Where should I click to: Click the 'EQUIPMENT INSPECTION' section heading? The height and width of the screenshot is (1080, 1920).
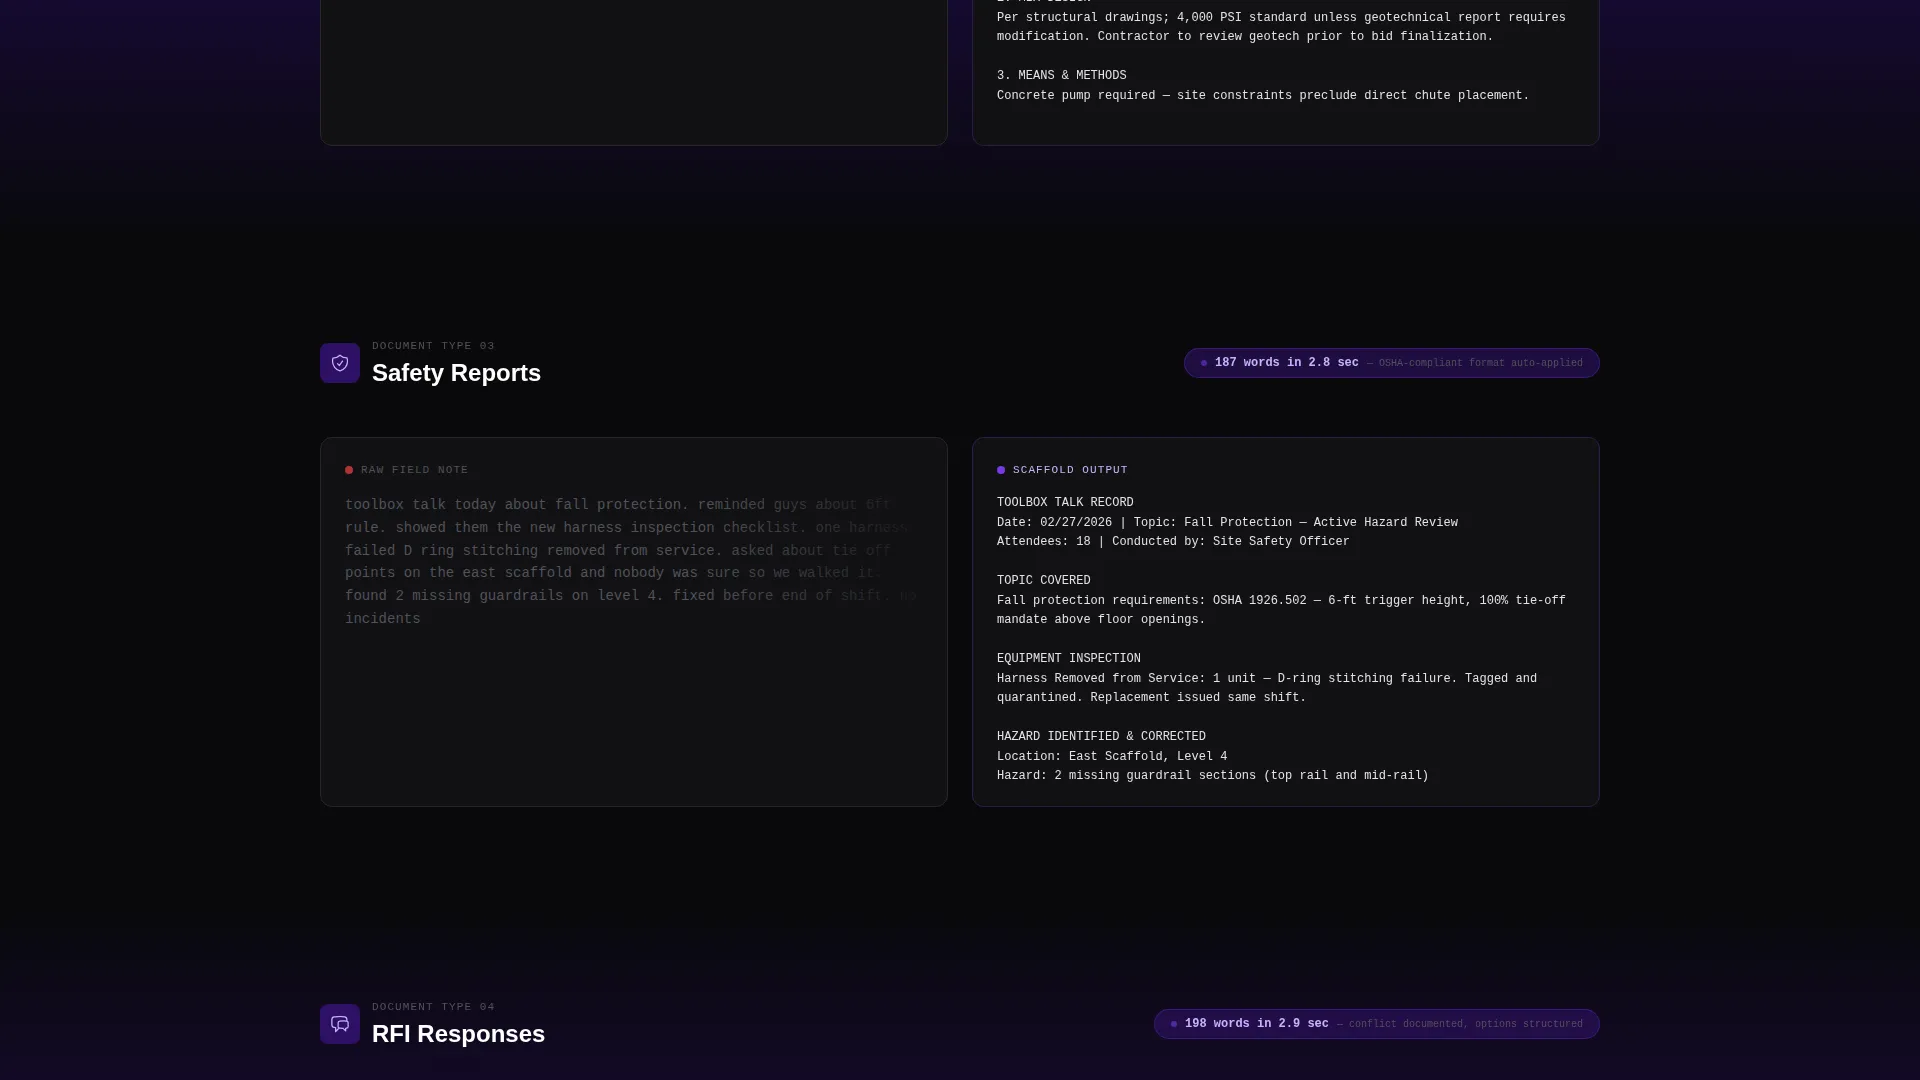tap(1068, 659)
